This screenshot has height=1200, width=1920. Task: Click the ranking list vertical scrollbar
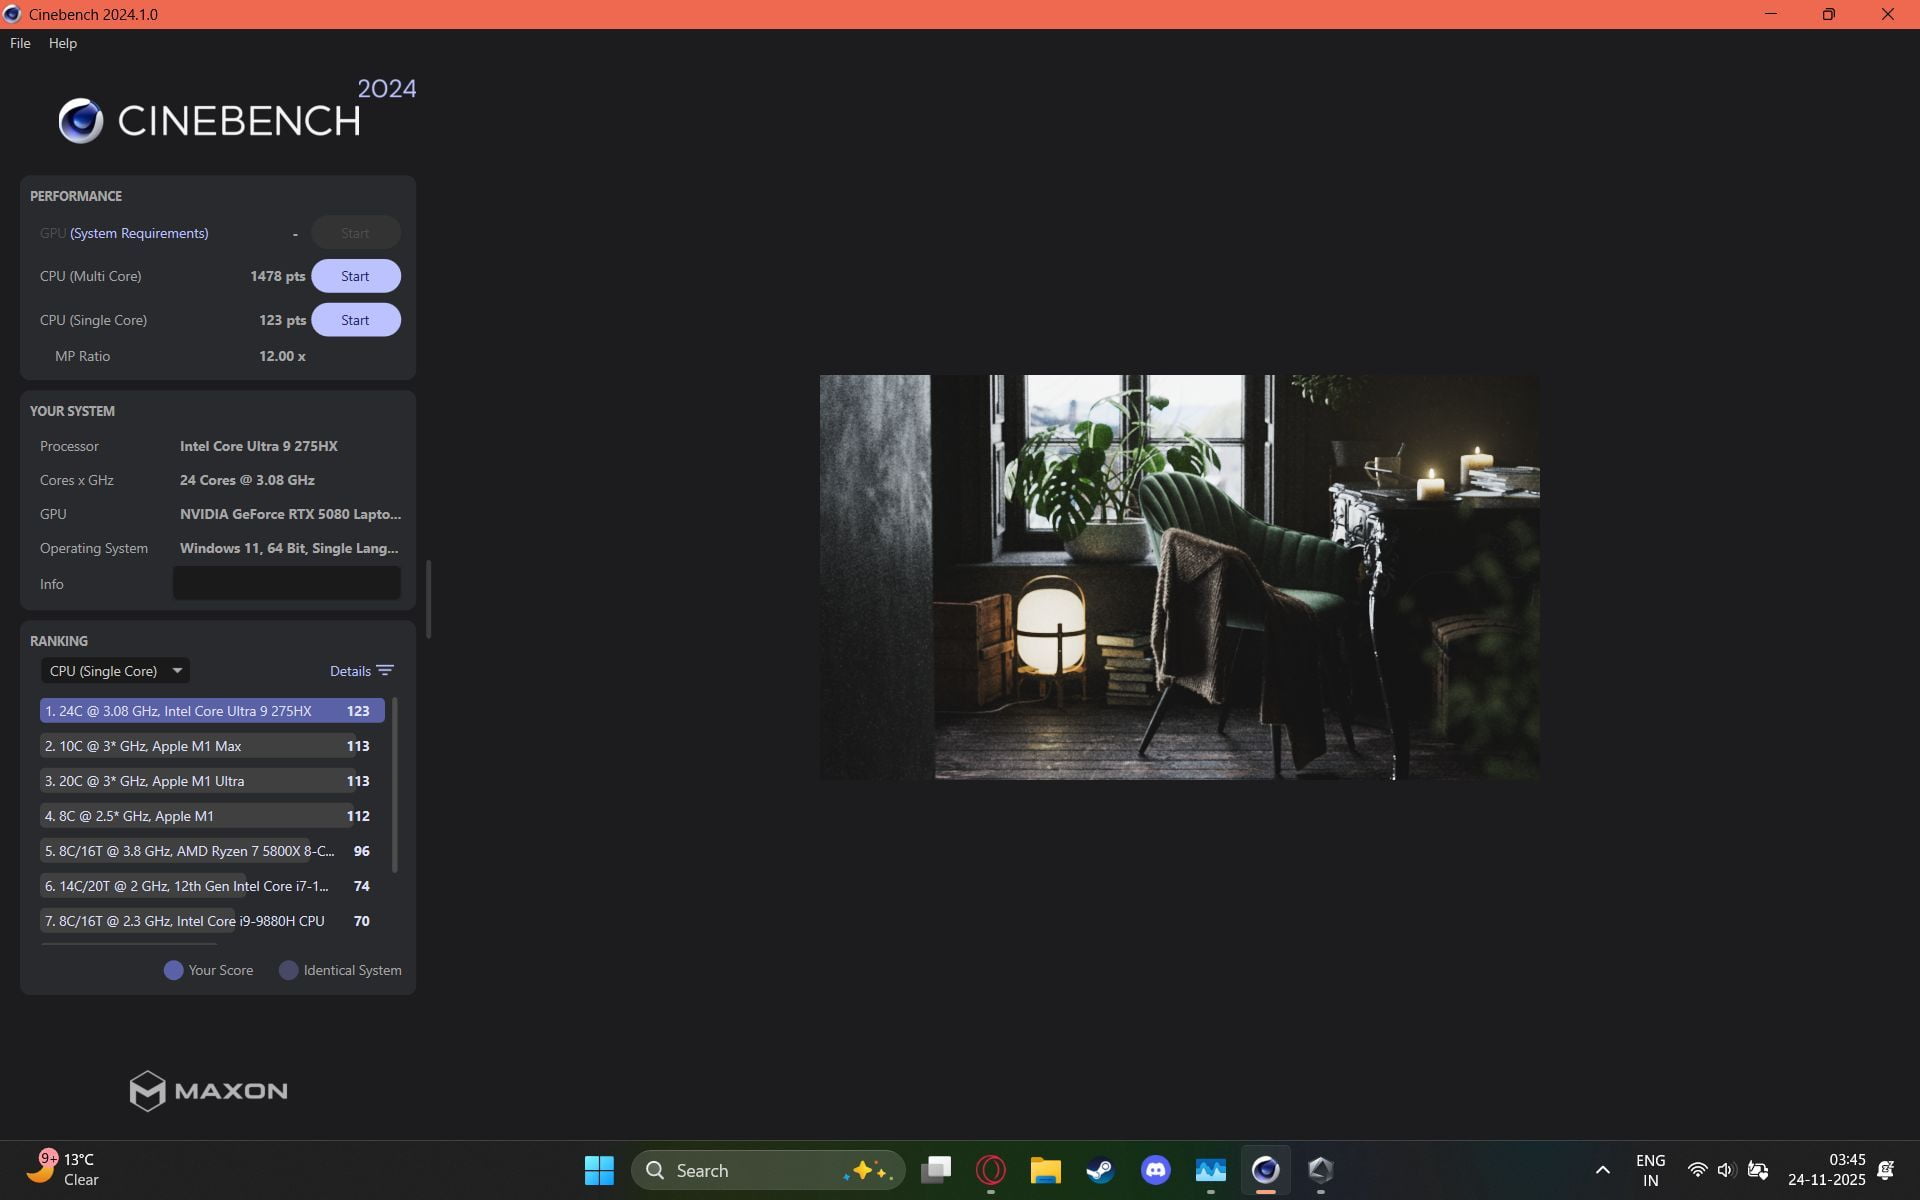395,784
